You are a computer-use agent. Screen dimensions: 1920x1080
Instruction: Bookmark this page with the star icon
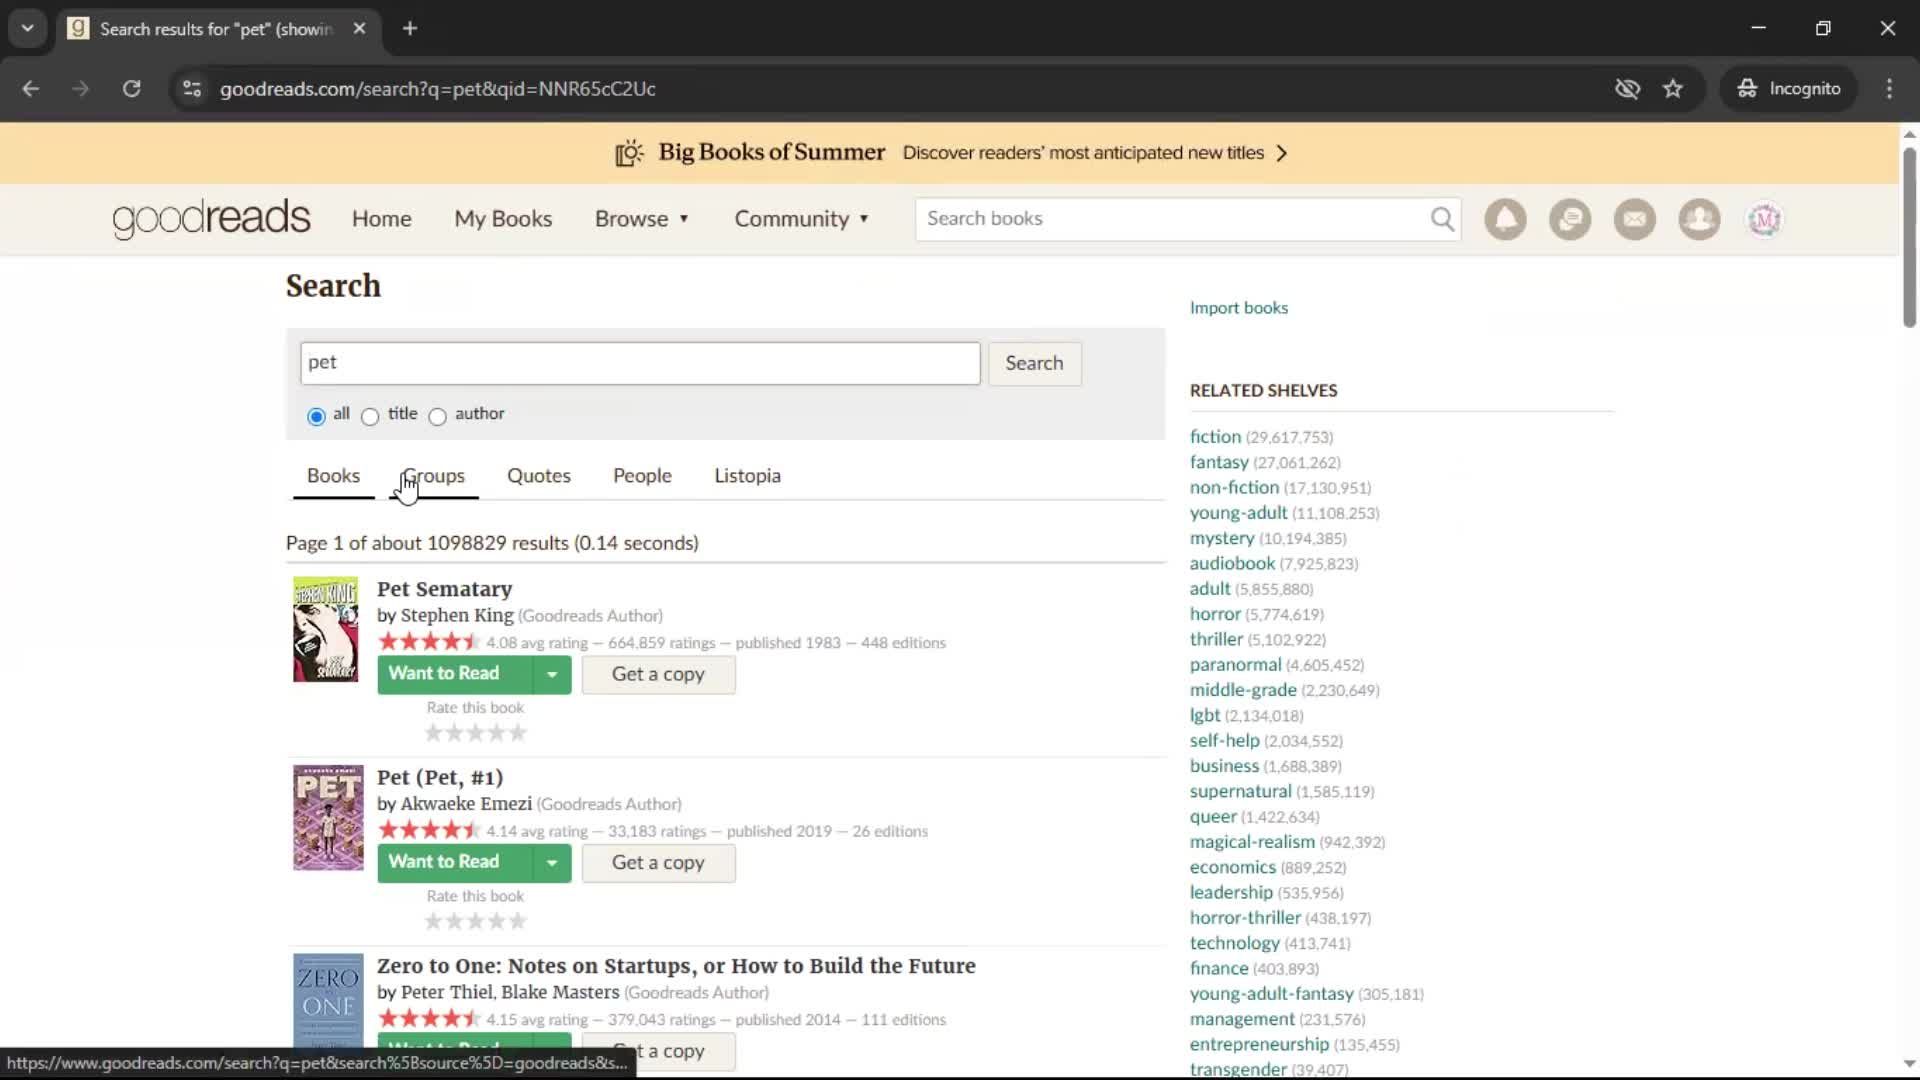[x=1673, y=89]
